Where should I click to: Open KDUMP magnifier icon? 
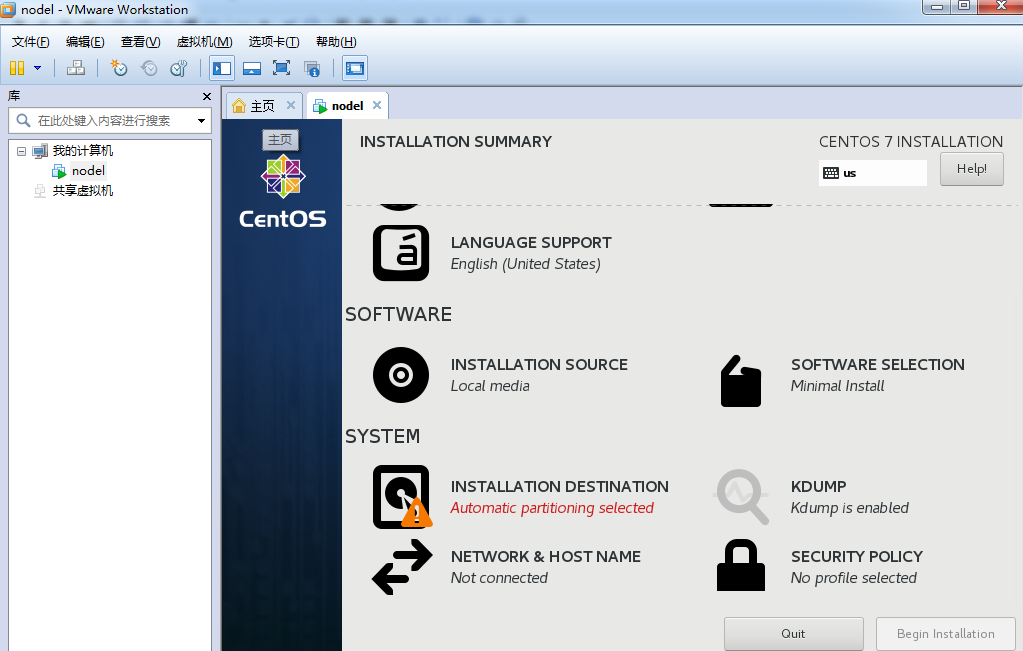tap(741, 496)
